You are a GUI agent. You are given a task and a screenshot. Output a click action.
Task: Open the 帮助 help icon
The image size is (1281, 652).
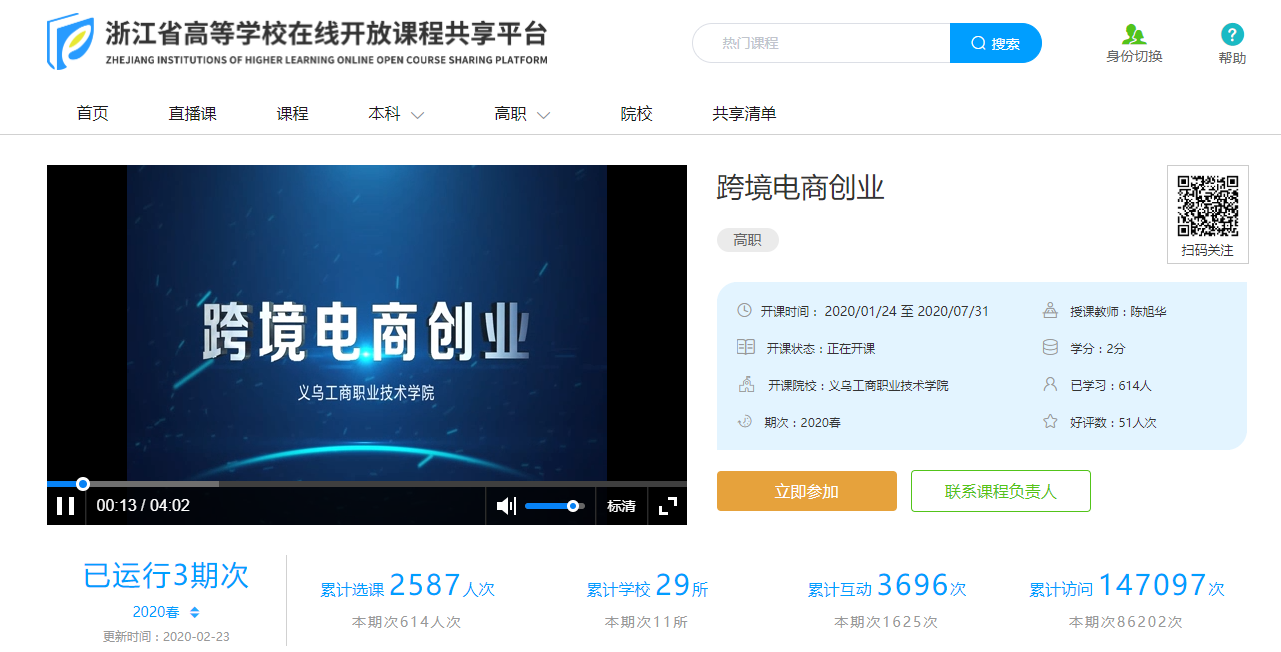(1232, 35)
